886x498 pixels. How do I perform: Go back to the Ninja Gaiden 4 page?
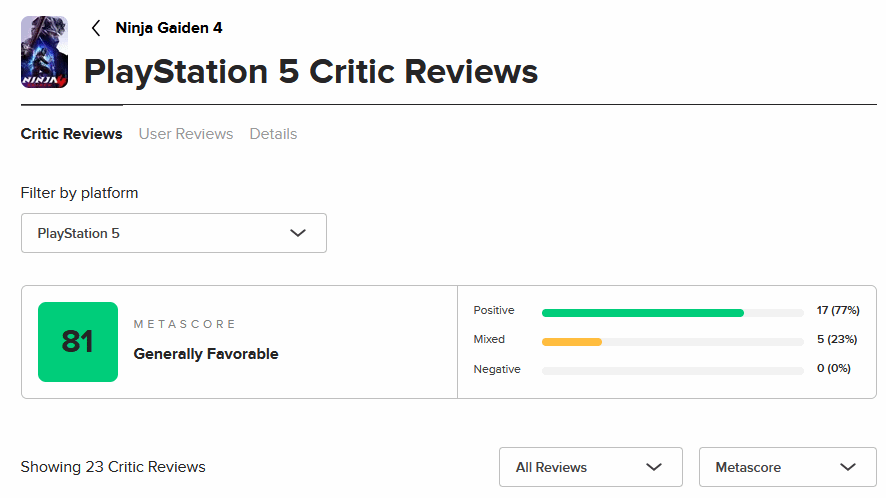coord(169,28)
